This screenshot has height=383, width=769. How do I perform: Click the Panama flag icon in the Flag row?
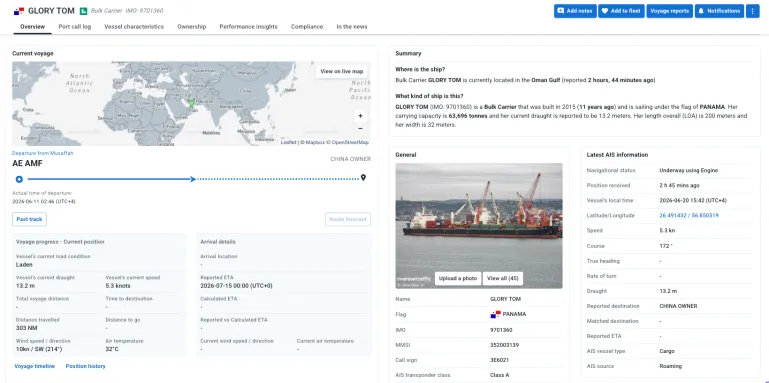495,314
